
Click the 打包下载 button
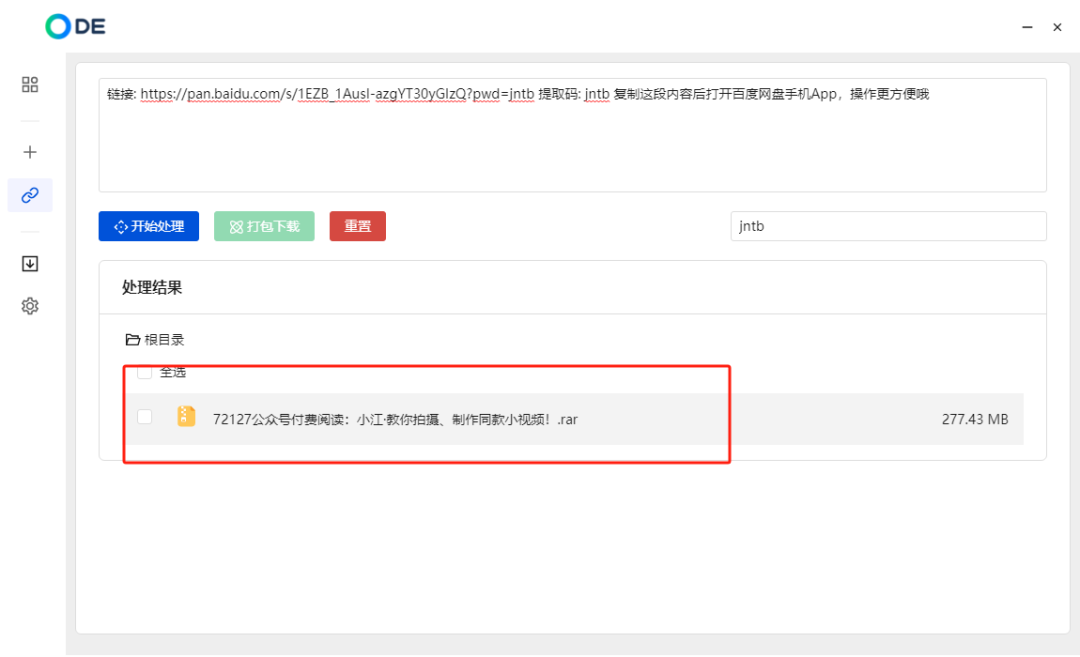pos(264,226)
